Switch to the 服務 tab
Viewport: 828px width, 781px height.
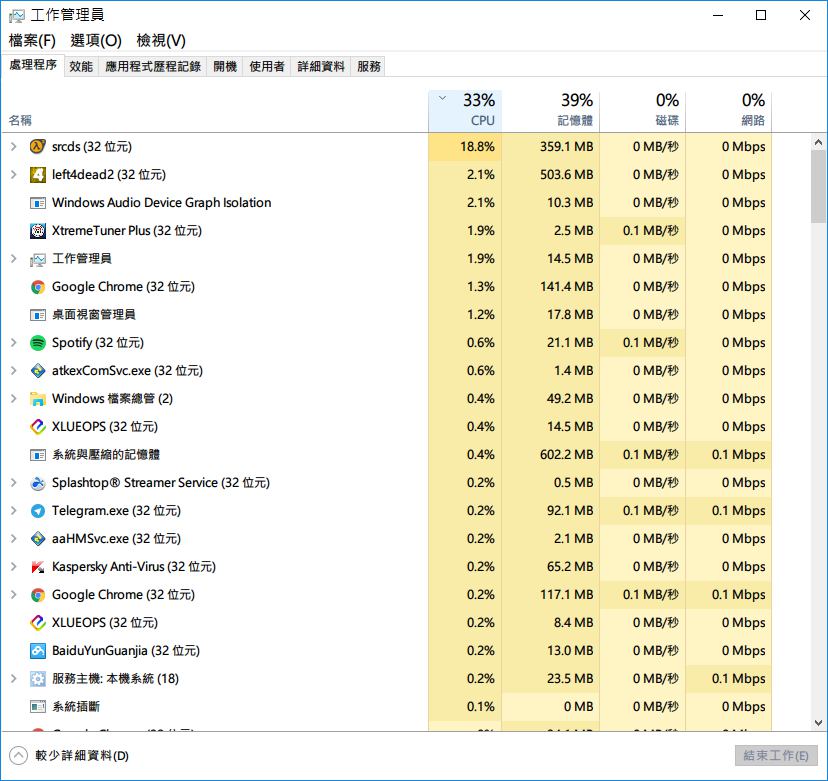point(369,67)
